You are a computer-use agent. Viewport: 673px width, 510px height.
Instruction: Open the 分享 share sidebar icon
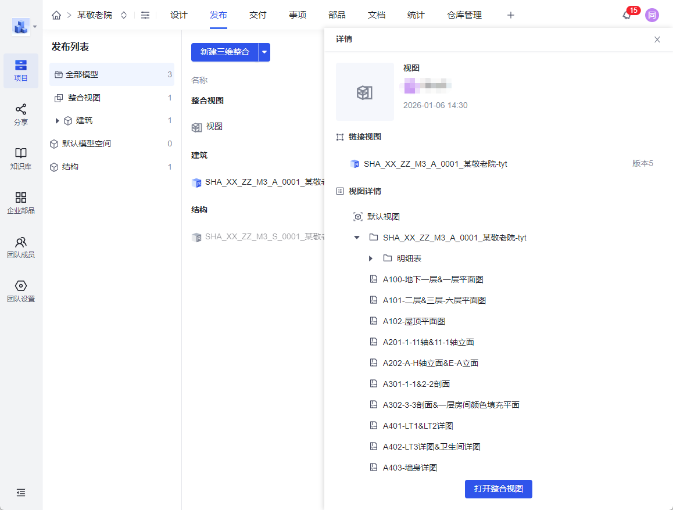point(21,113)
